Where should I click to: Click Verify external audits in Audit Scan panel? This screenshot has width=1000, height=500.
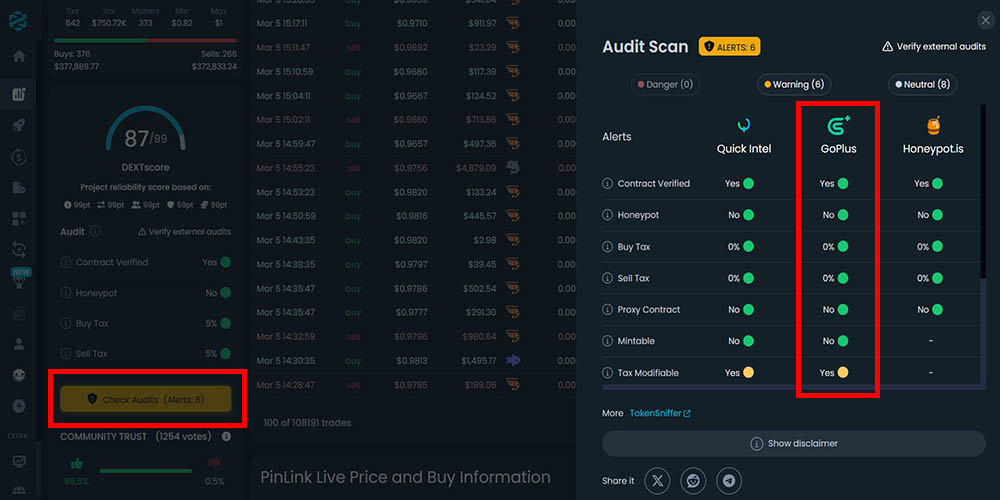point(934,47)
